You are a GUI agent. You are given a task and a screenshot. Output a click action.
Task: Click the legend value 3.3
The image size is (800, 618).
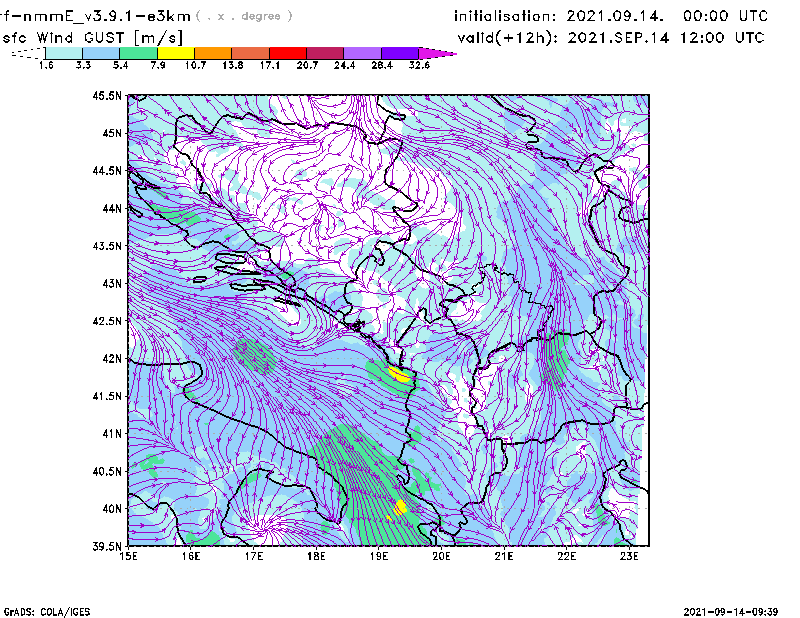(x=83, y=65)
